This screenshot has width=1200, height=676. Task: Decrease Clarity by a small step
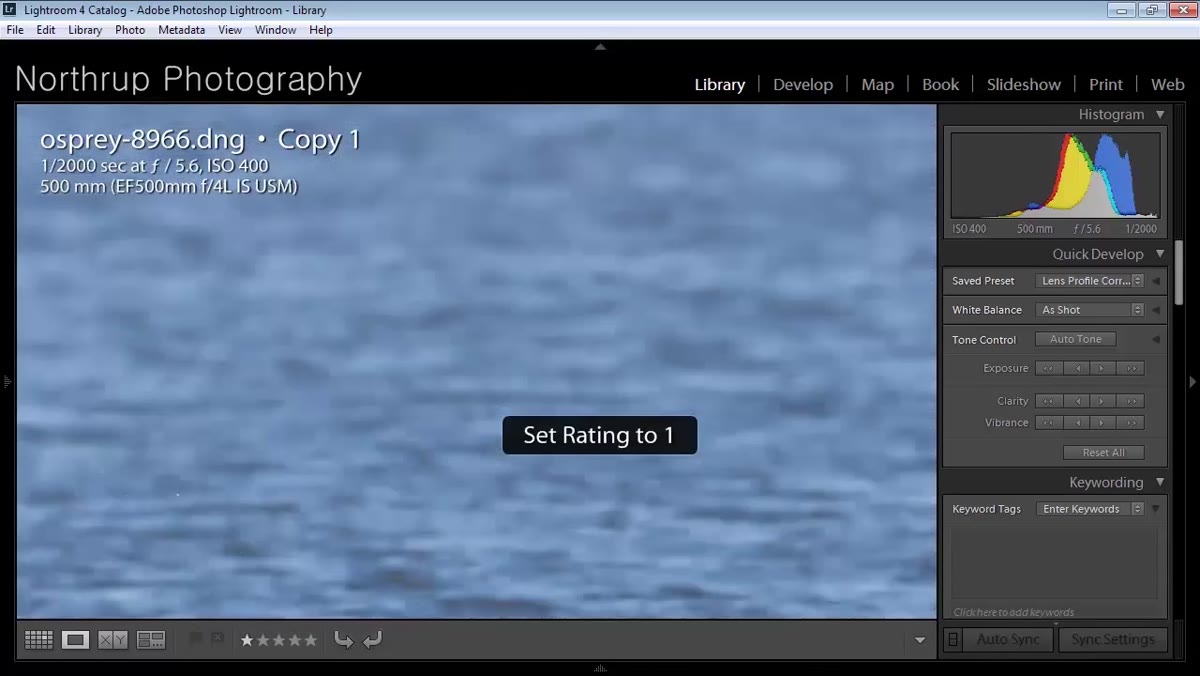tap(1076, 401)
